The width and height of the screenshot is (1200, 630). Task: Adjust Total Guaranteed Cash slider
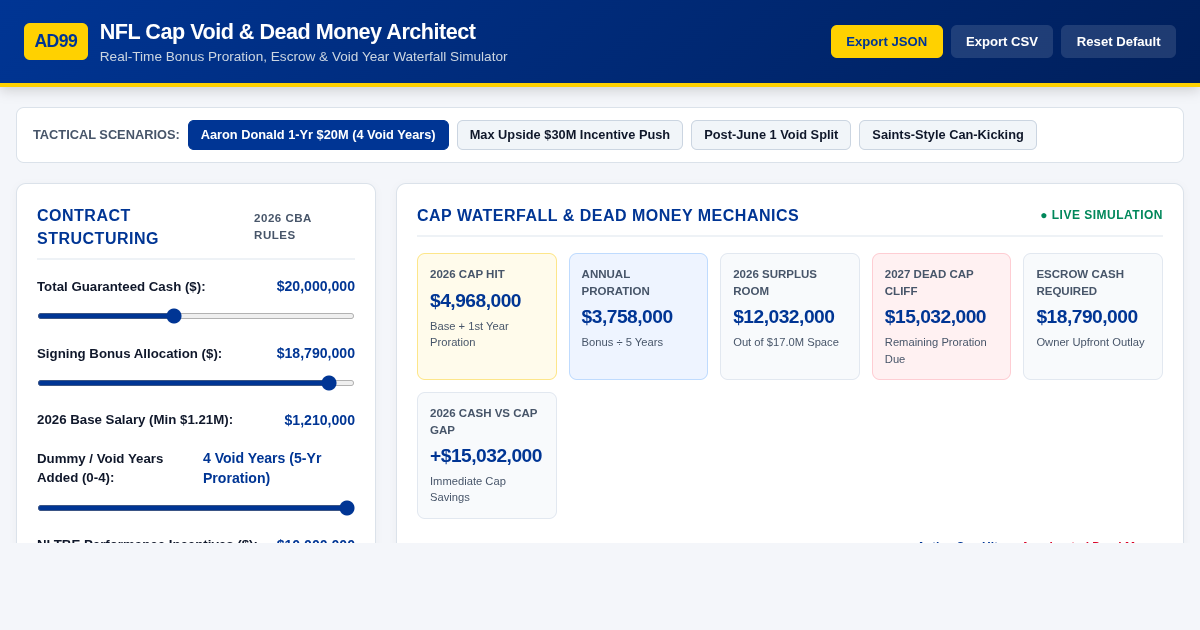196,316
